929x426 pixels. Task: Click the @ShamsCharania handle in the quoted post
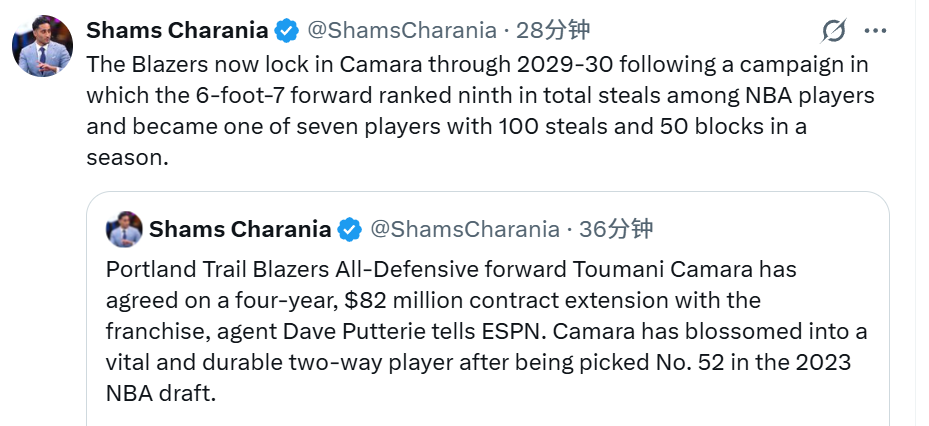pyautogui.click(x=465, y=230)
